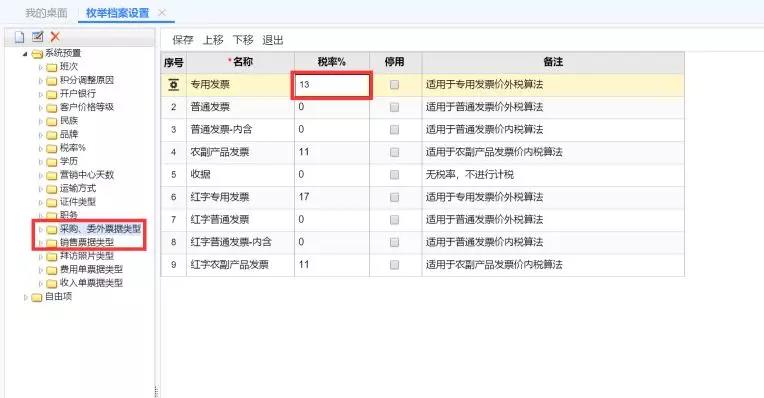Click the 税率 input field showing 13
The image size is (764, 398).
click(332, 85)
